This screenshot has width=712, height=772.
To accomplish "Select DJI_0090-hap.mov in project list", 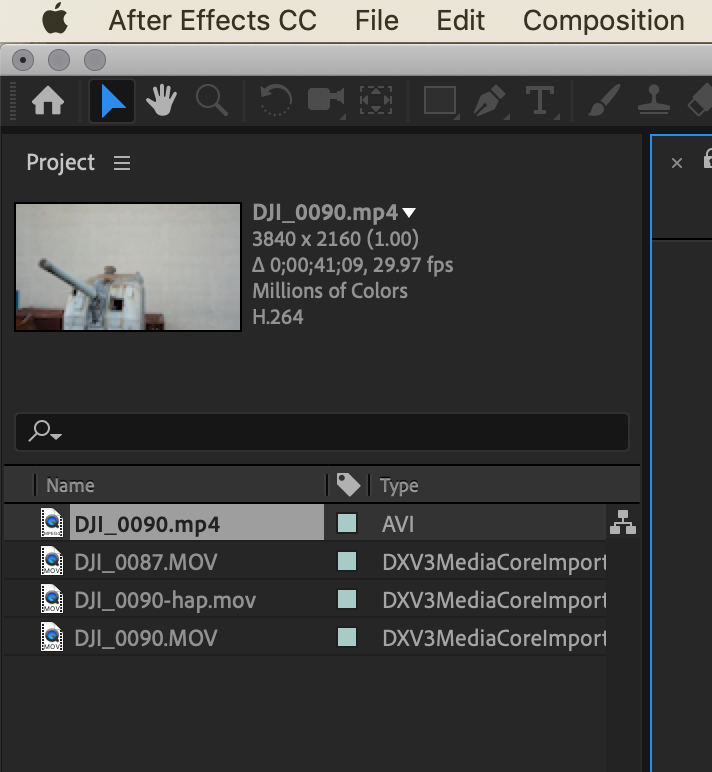I will [x=165, y=600].
